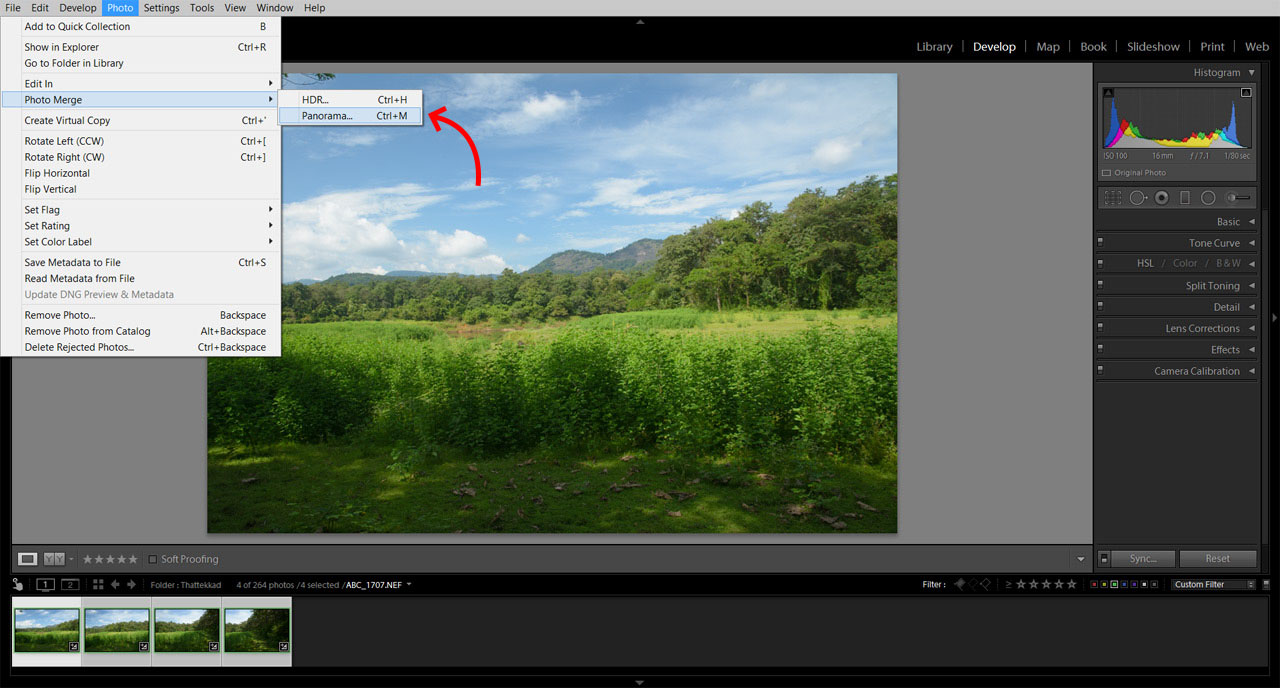The image size is (1280, 688).
Task: Switch to Loupe view in the toolbar
Action: coord(27,558)
